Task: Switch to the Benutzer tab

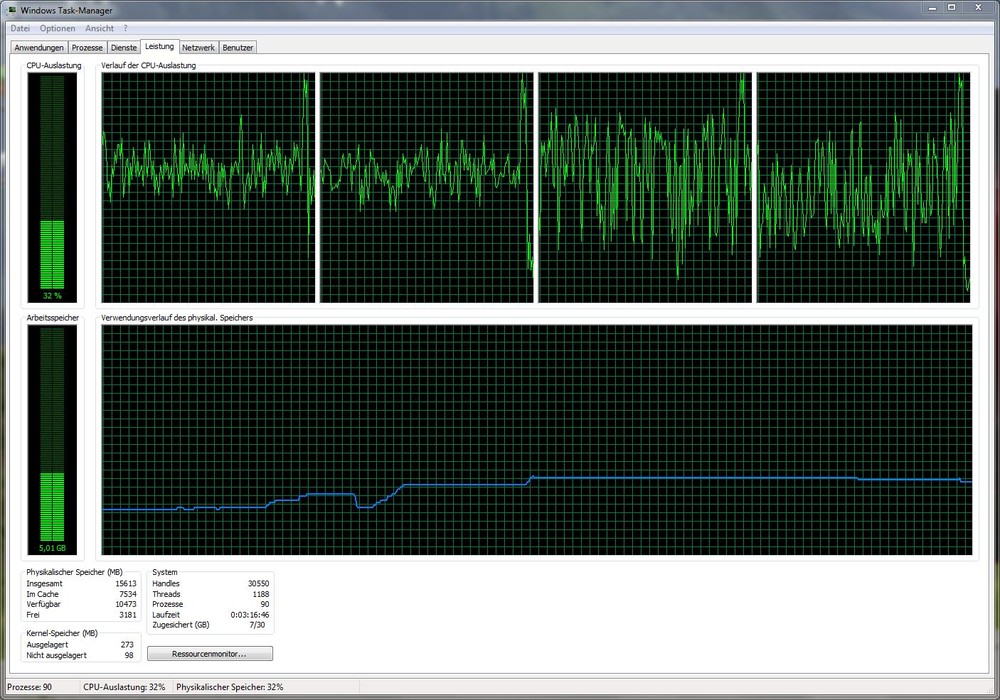Action: pos(238,47)
